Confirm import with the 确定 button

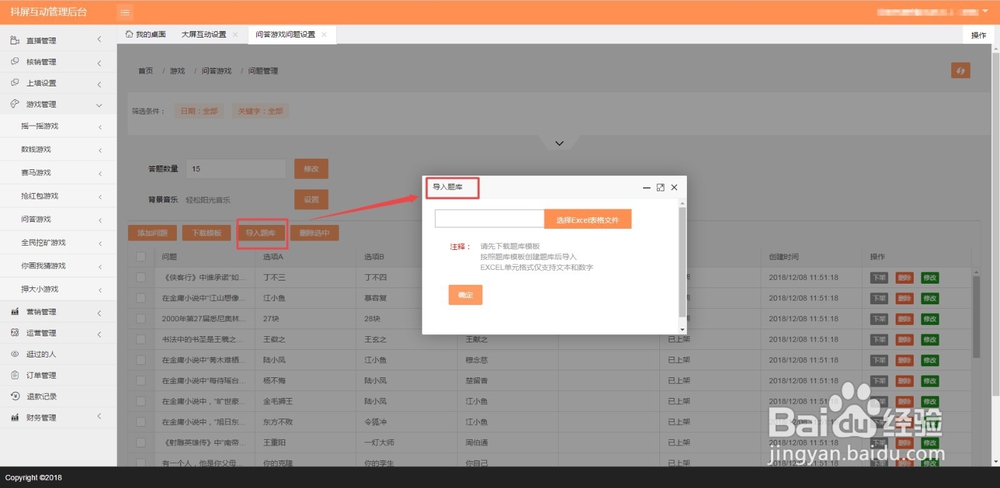click(466, 295)
